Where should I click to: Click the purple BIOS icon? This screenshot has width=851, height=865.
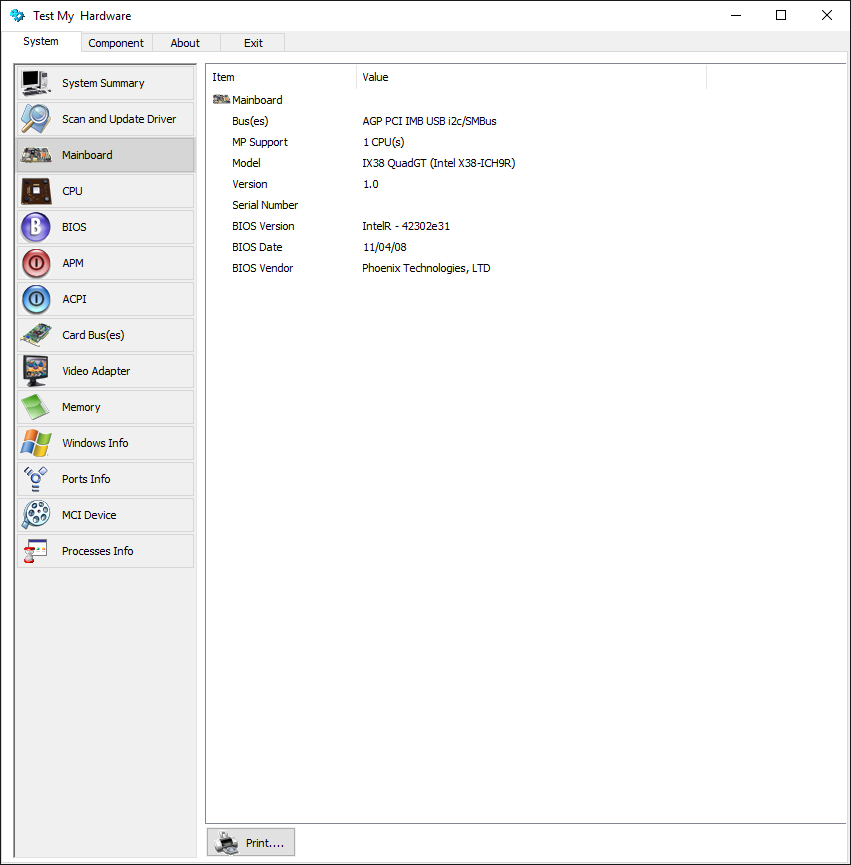[36, 227]
